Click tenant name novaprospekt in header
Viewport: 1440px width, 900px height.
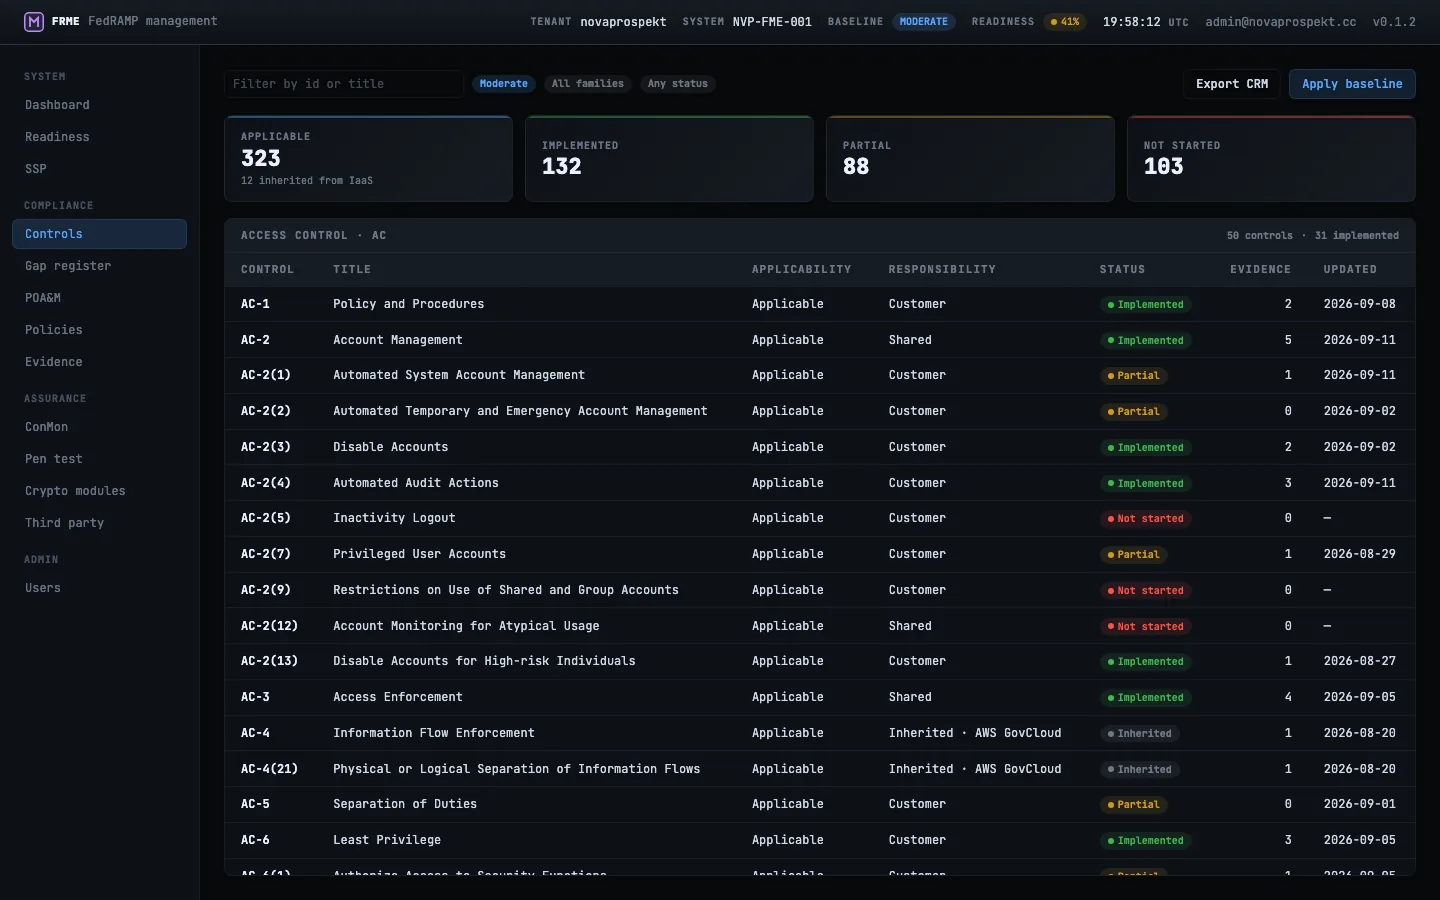pyautogui.click(x=623, y=22)
